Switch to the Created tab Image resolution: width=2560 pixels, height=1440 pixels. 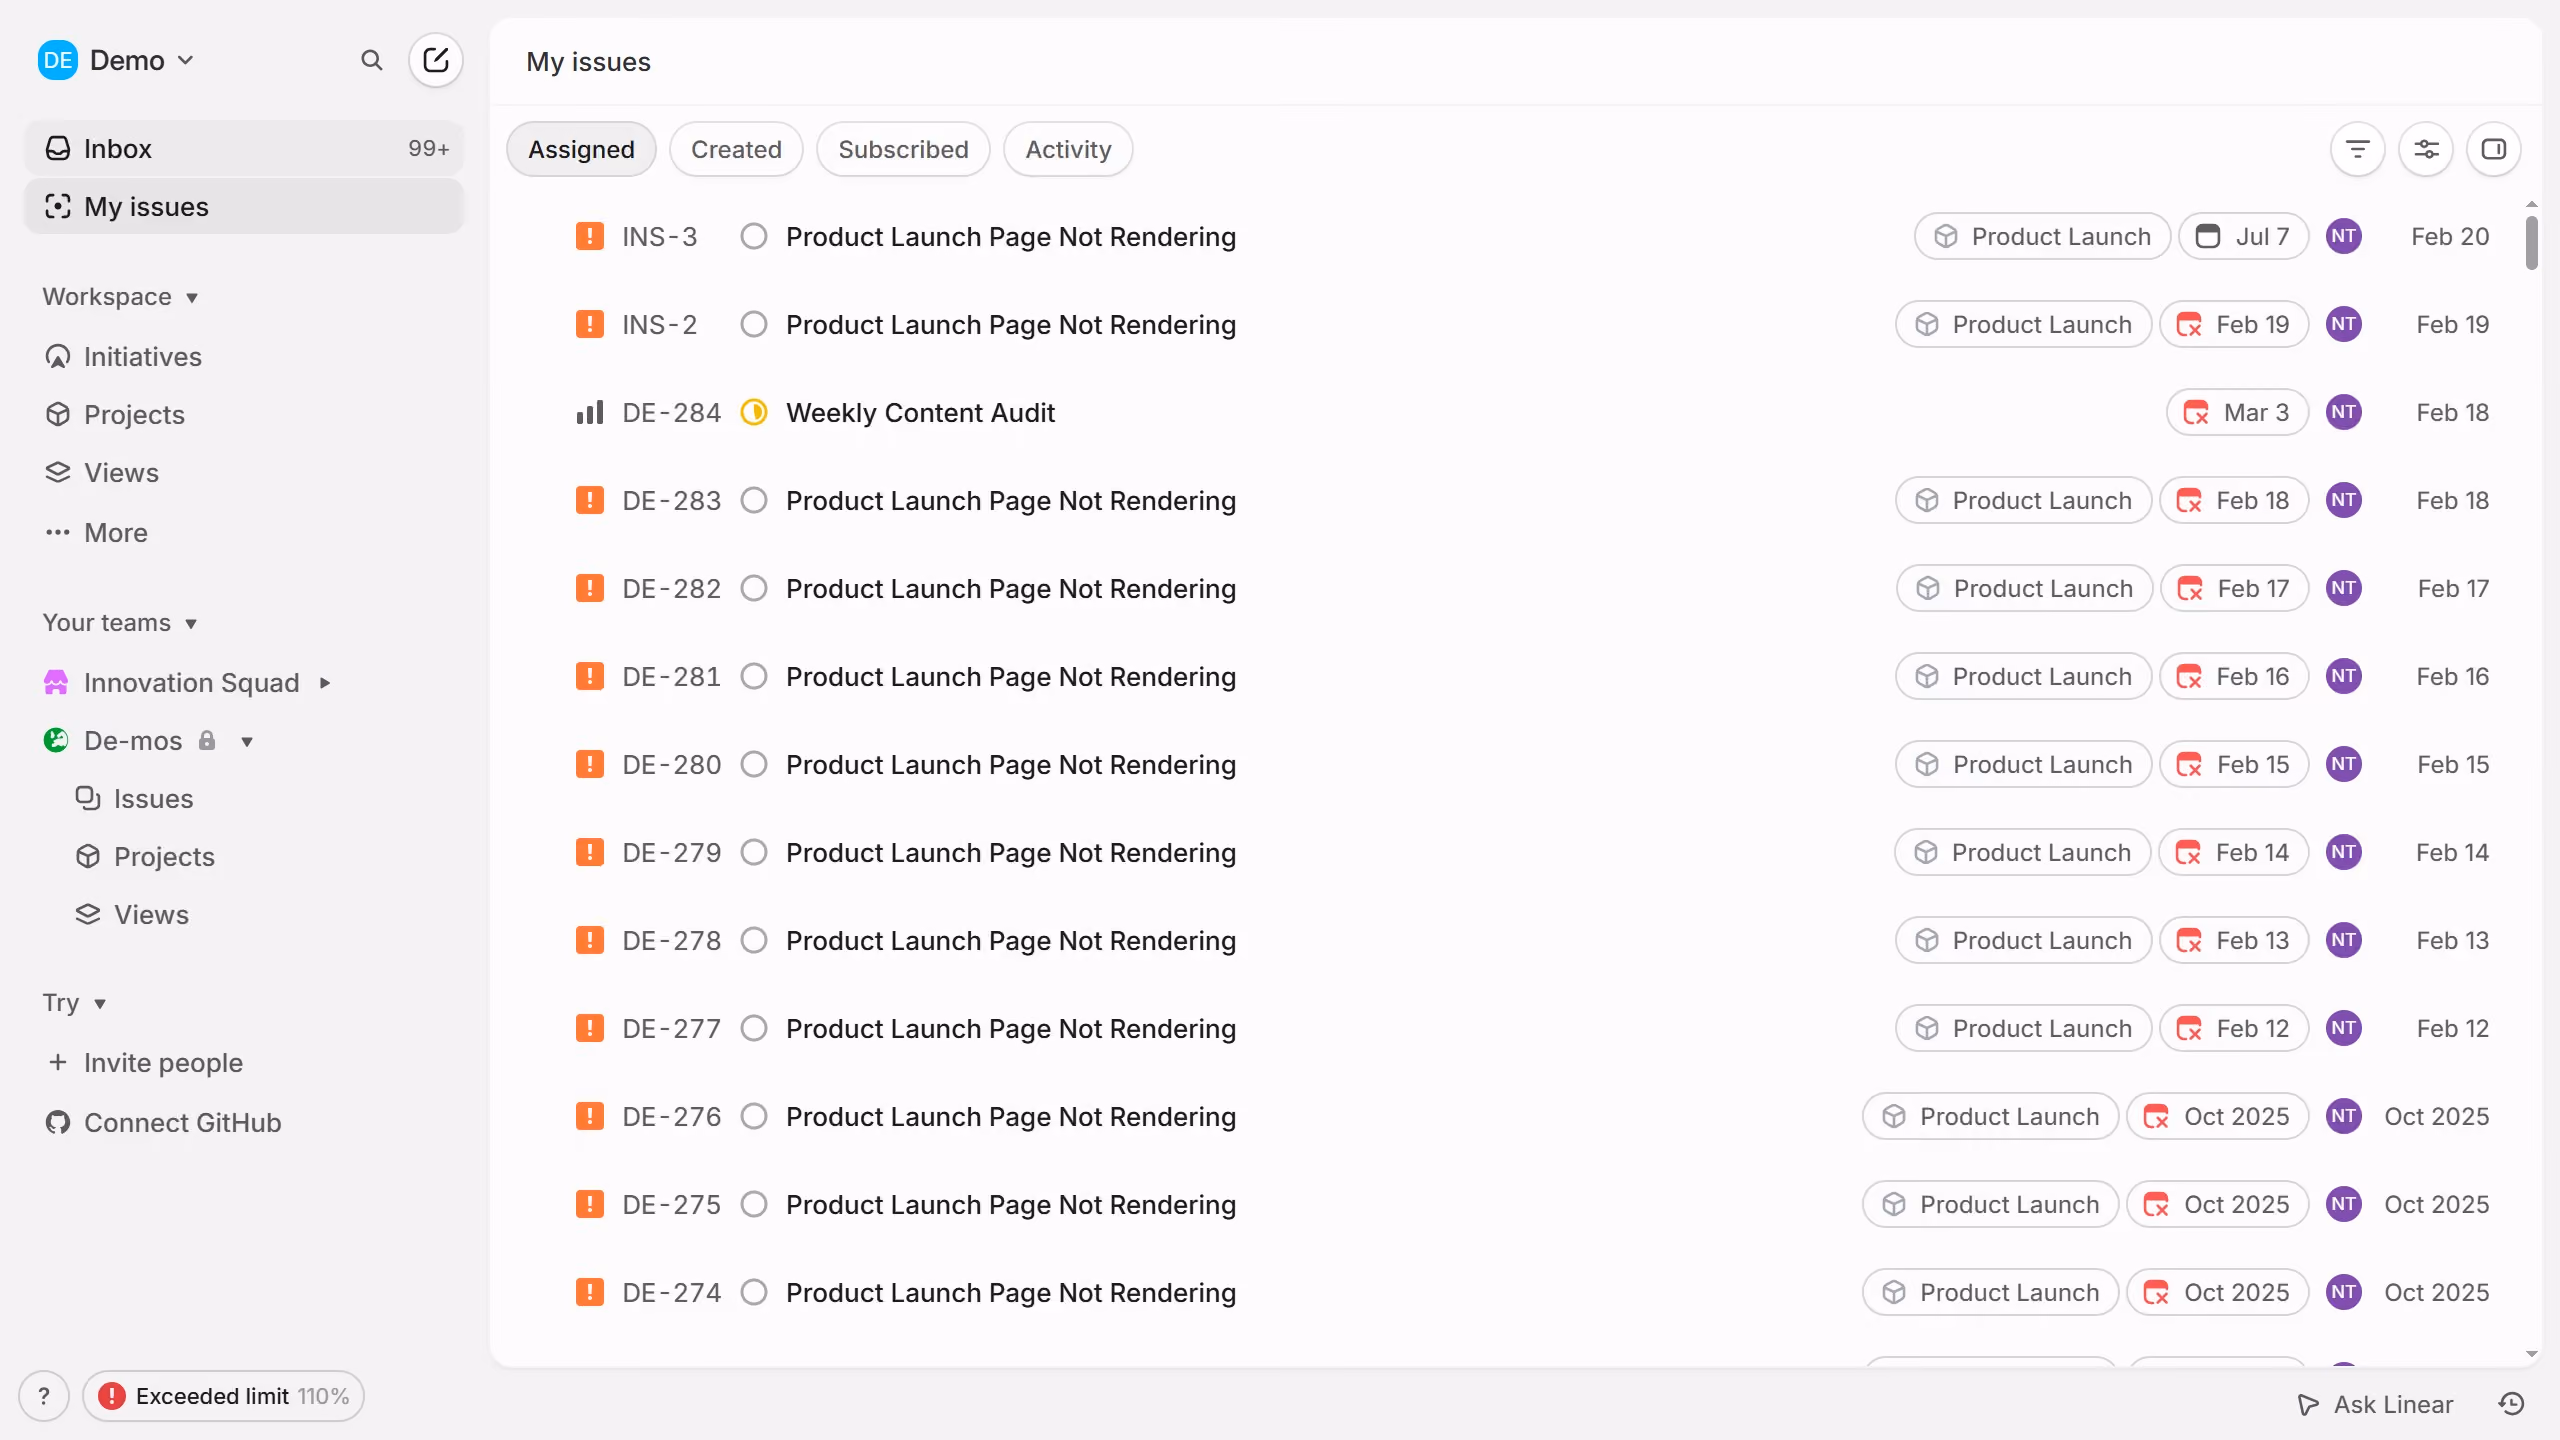(736, 149)
